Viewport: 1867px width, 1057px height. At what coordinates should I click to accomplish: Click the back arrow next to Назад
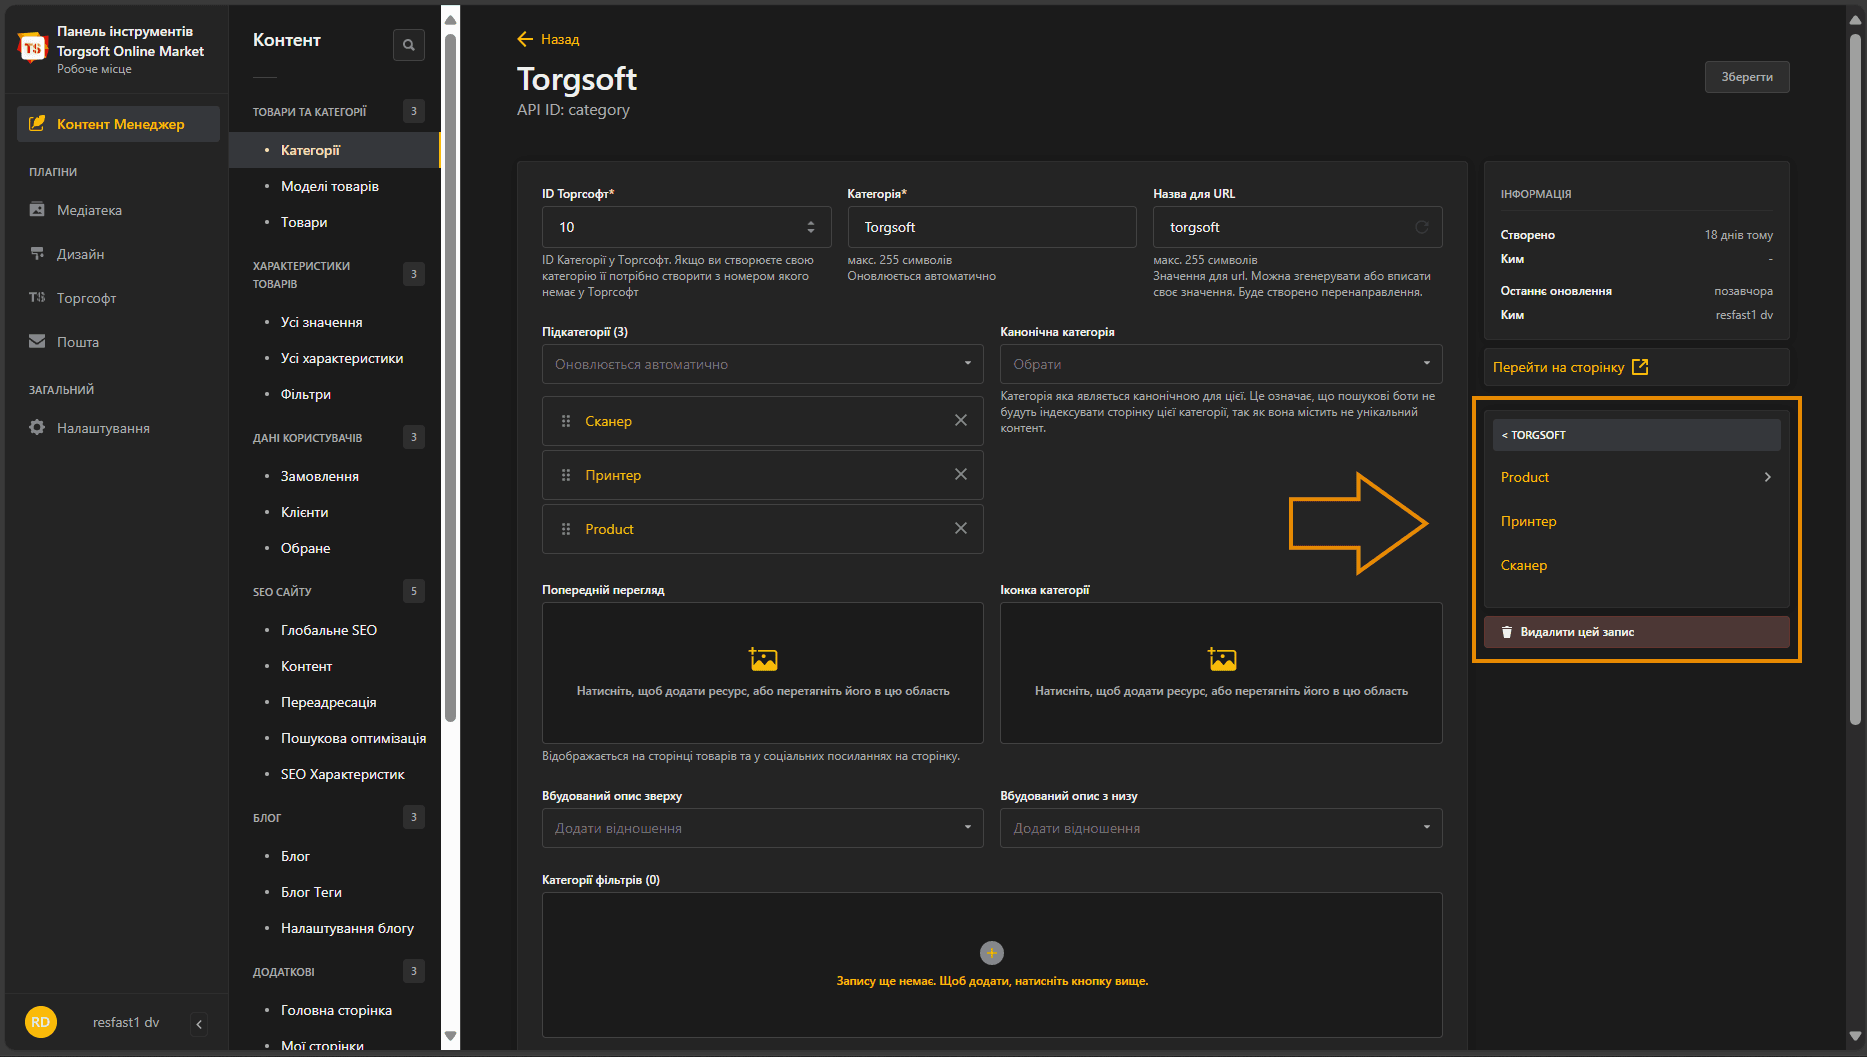[x=525, y=39]
